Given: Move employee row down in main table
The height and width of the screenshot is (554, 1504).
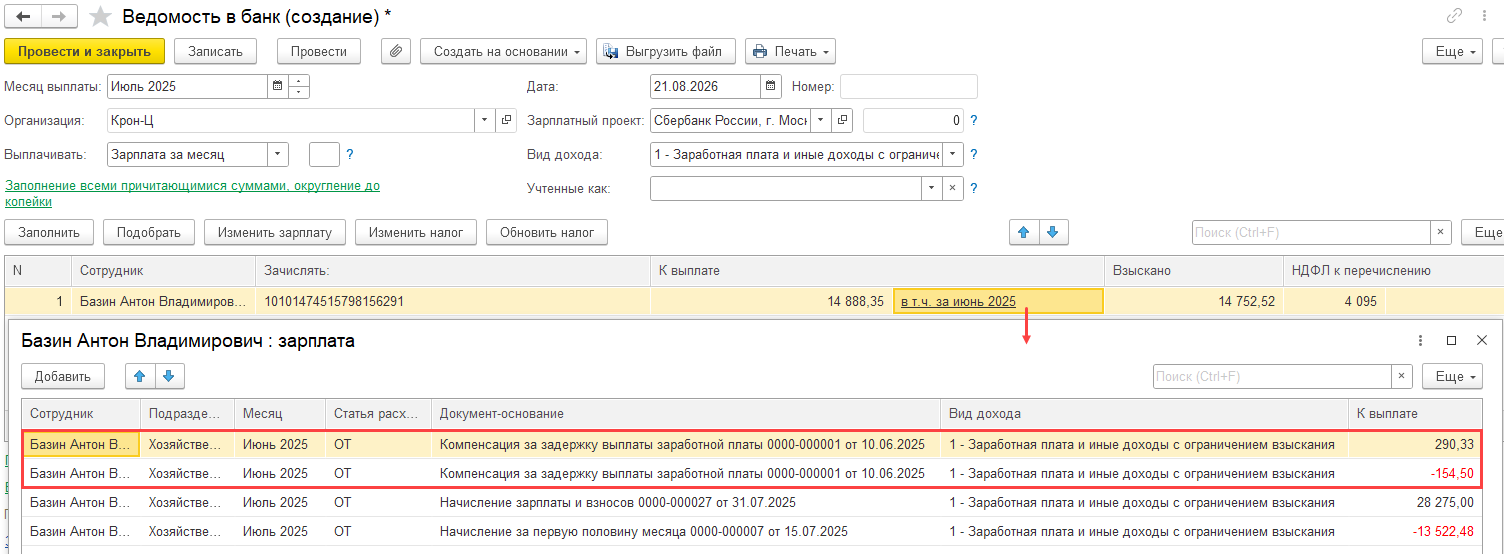Looking at the screenshot, I should point(1053,233).
